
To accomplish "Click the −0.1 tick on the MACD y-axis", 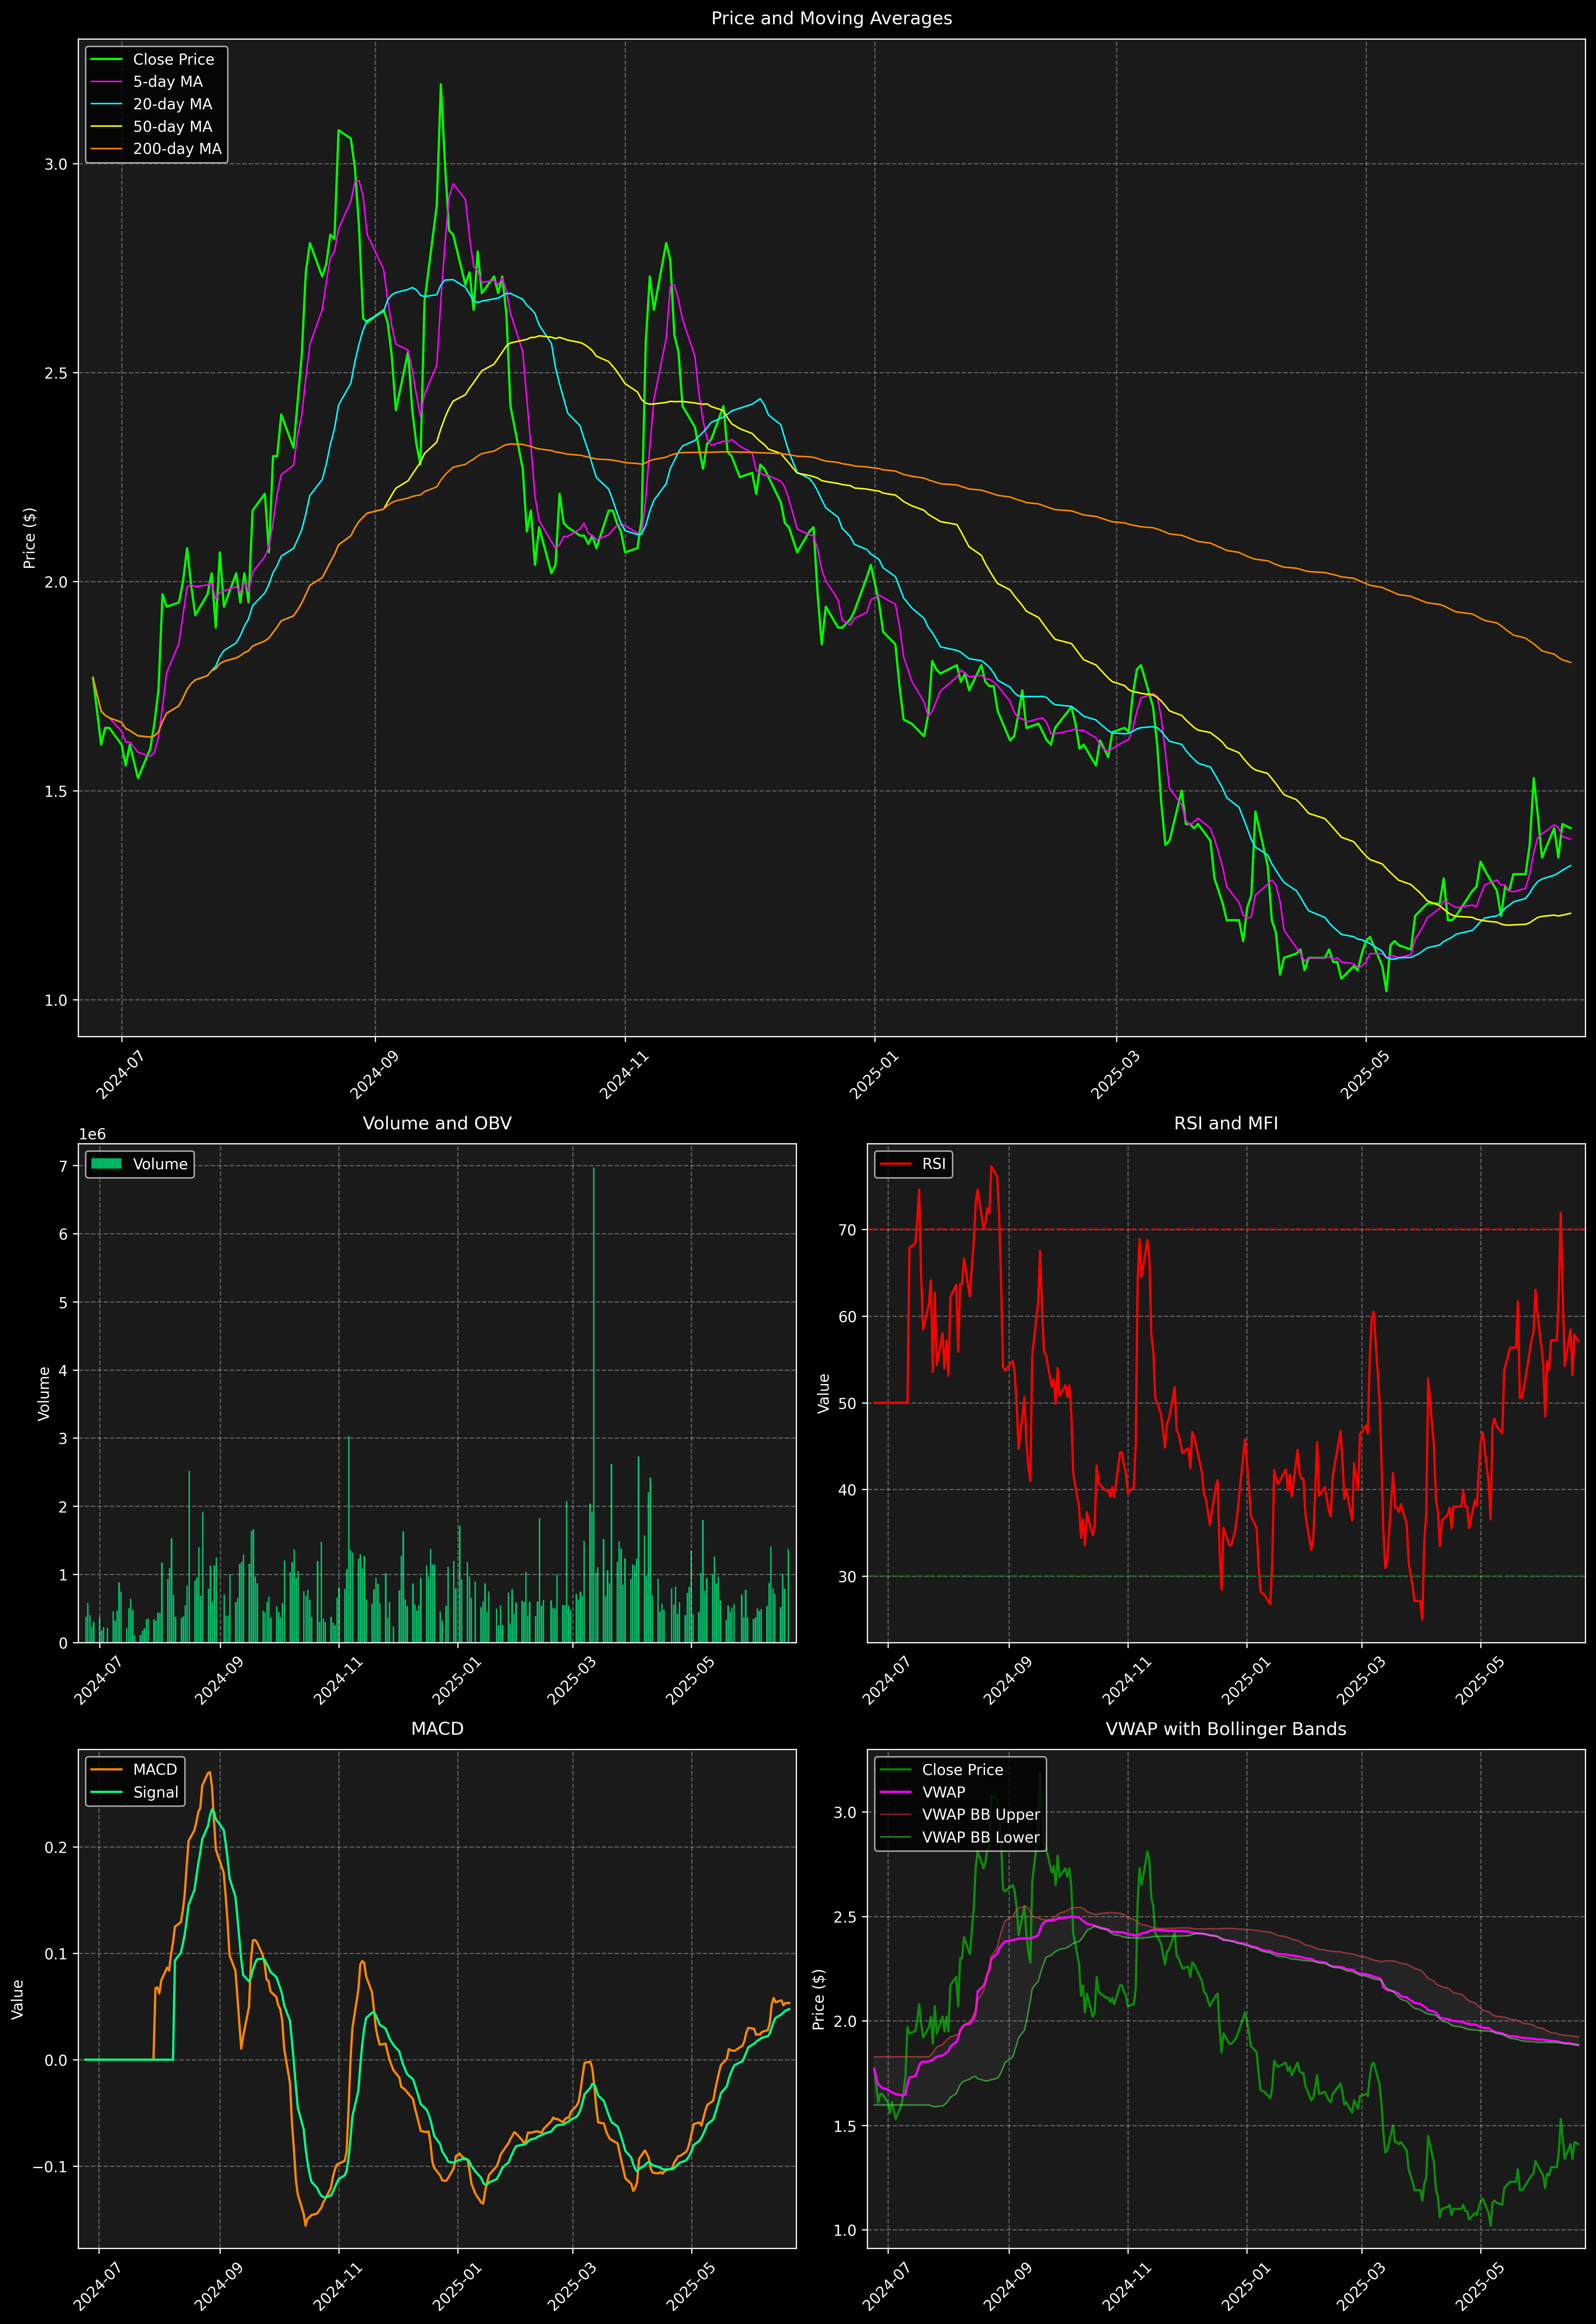I will (50, 2166).
